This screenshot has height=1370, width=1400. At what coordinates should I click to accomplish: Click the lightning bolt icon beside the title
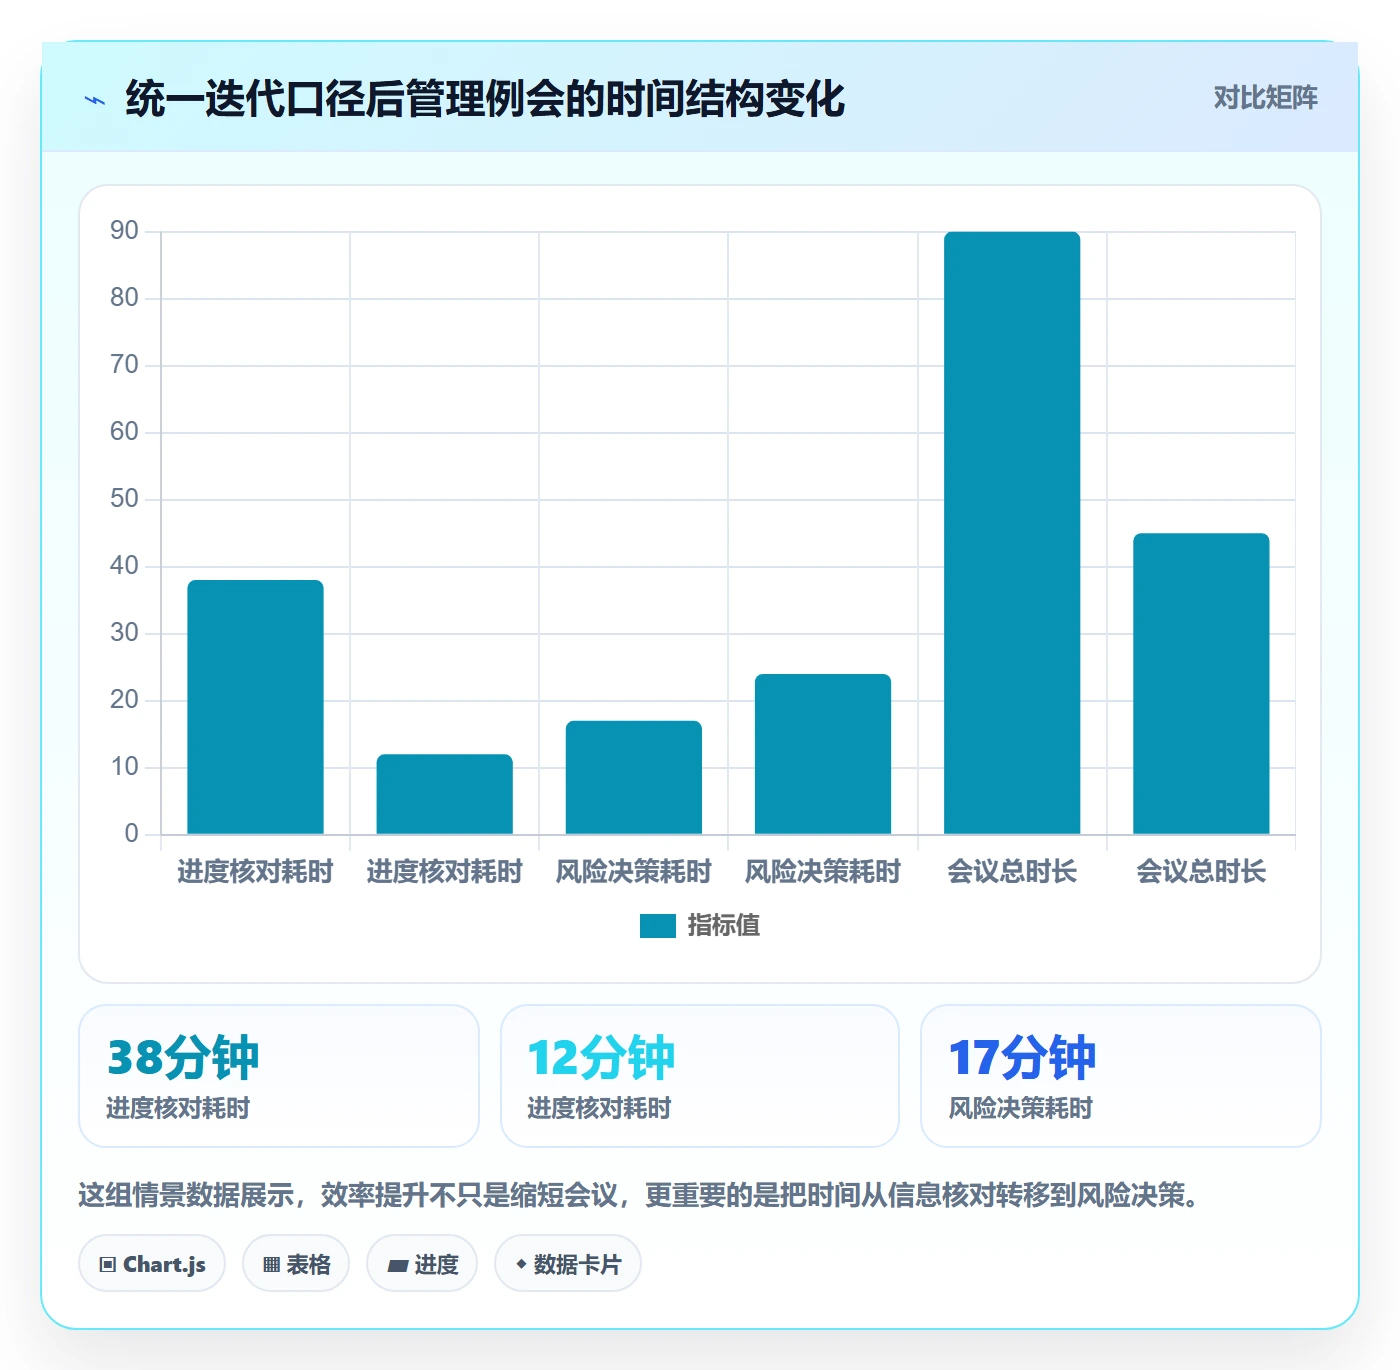[x=95, y=100]
